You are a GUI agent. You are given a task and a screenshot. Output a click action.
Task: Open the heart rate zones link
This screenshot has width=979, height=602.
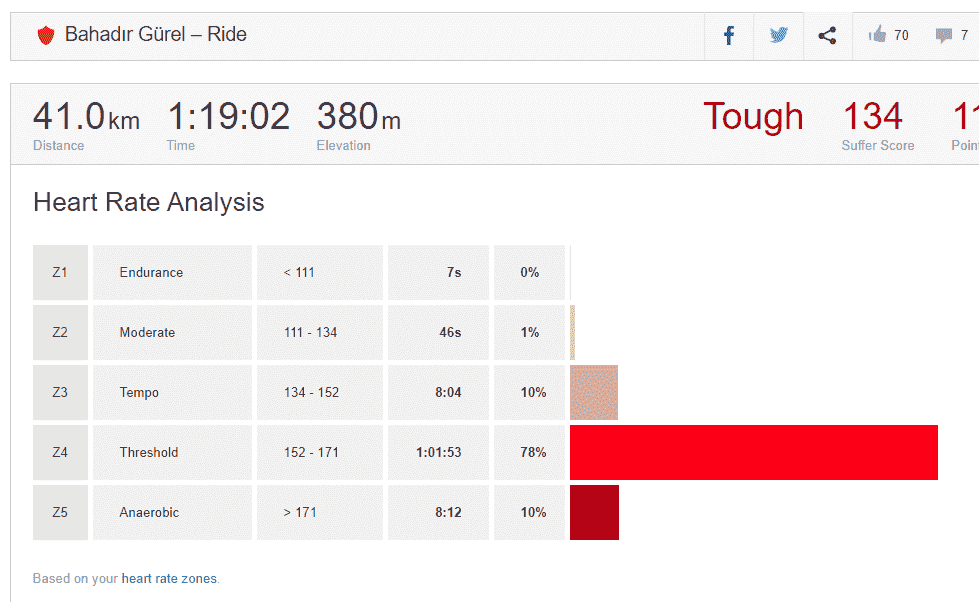[169, 578]
